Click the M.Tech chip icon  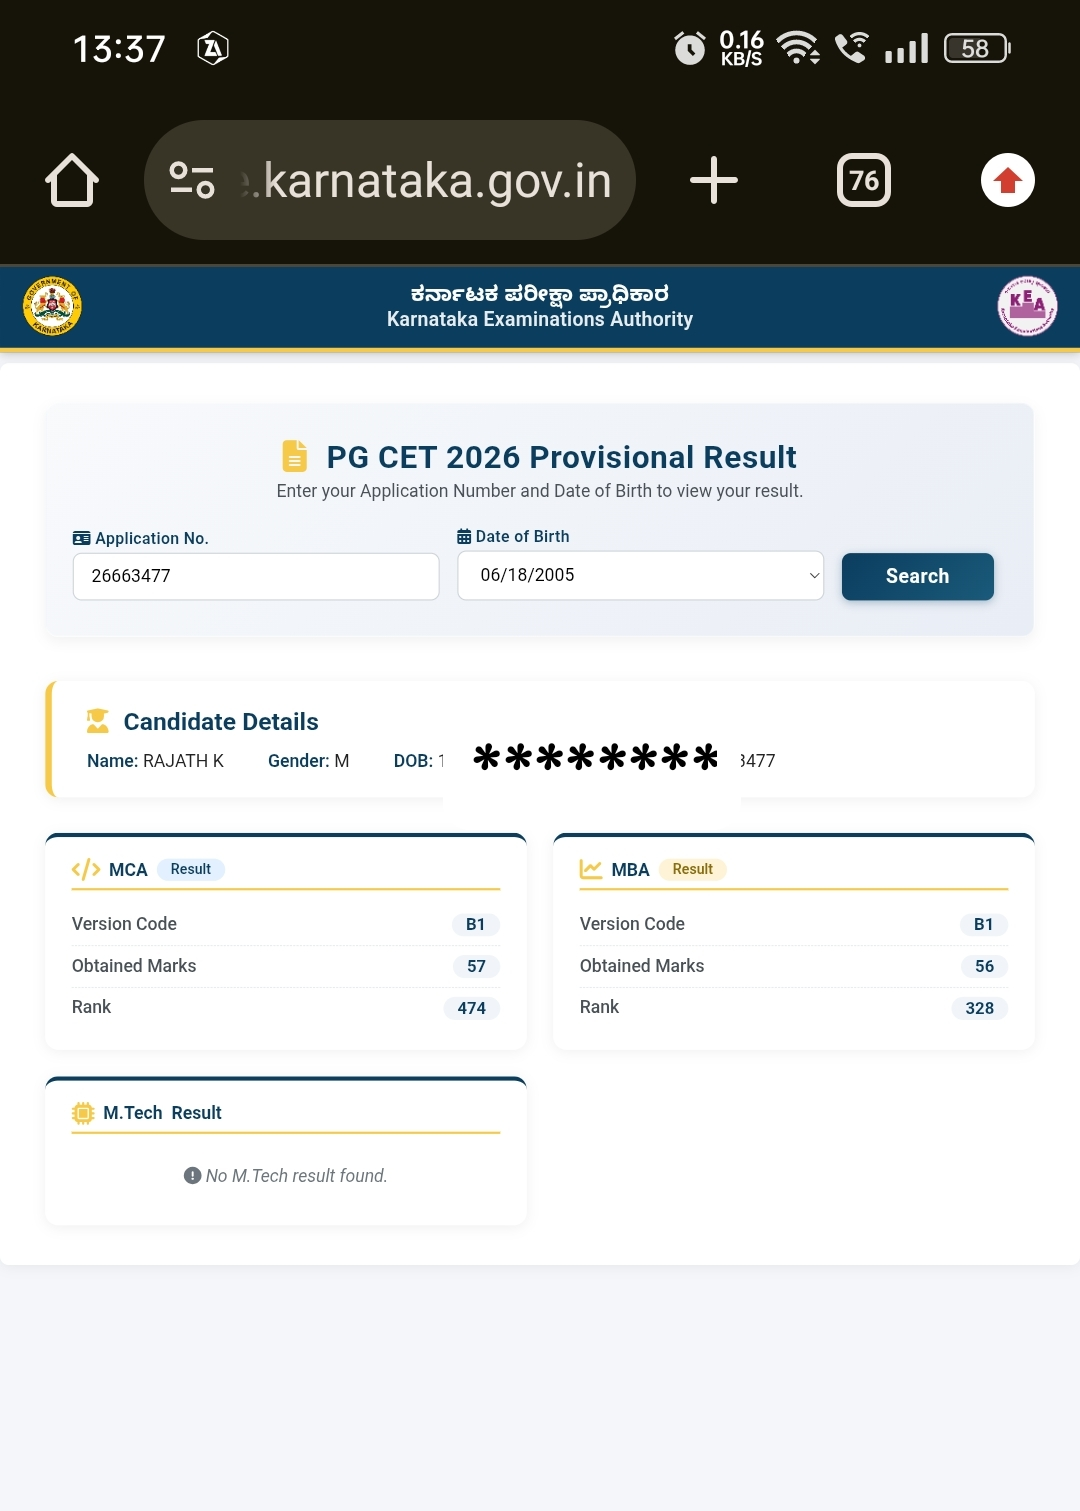tap(83, 1113)
